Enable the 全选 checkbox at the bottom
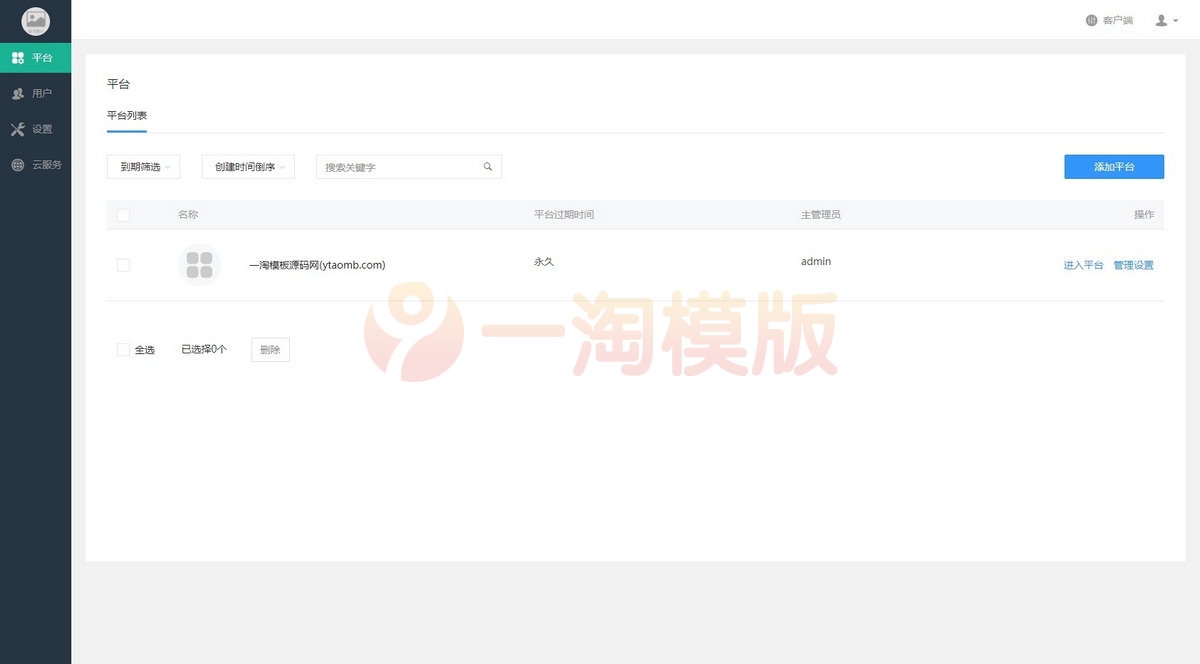This screenshot has width=1200, height=664. (x=124, y=349)
